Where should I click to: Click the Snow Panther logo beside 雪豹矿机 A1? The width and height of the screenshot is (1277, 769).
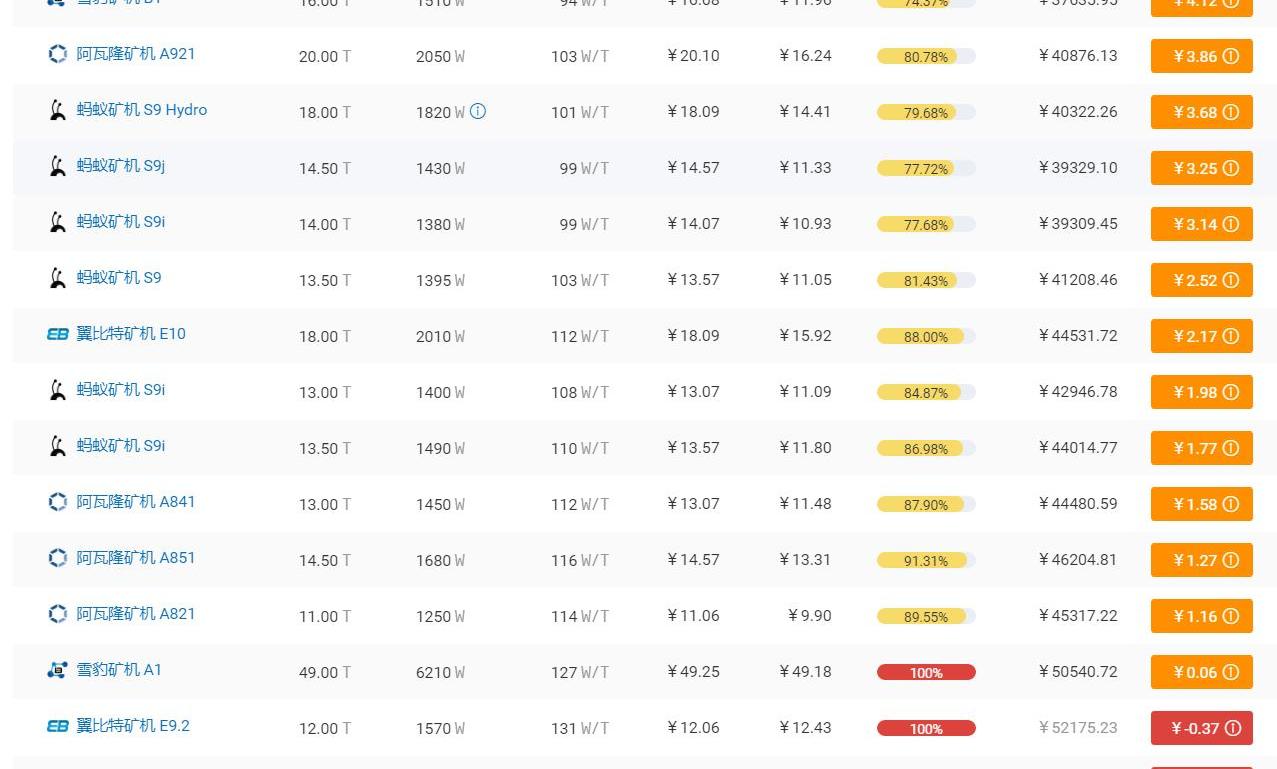click(x=58, y=670)
